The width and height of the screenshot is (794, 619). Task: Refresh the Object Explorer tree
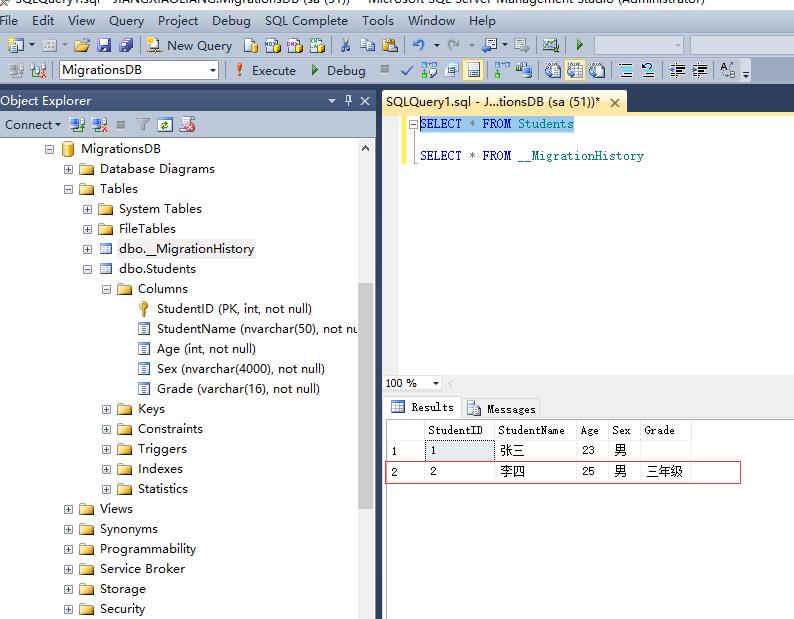point(165,125)
